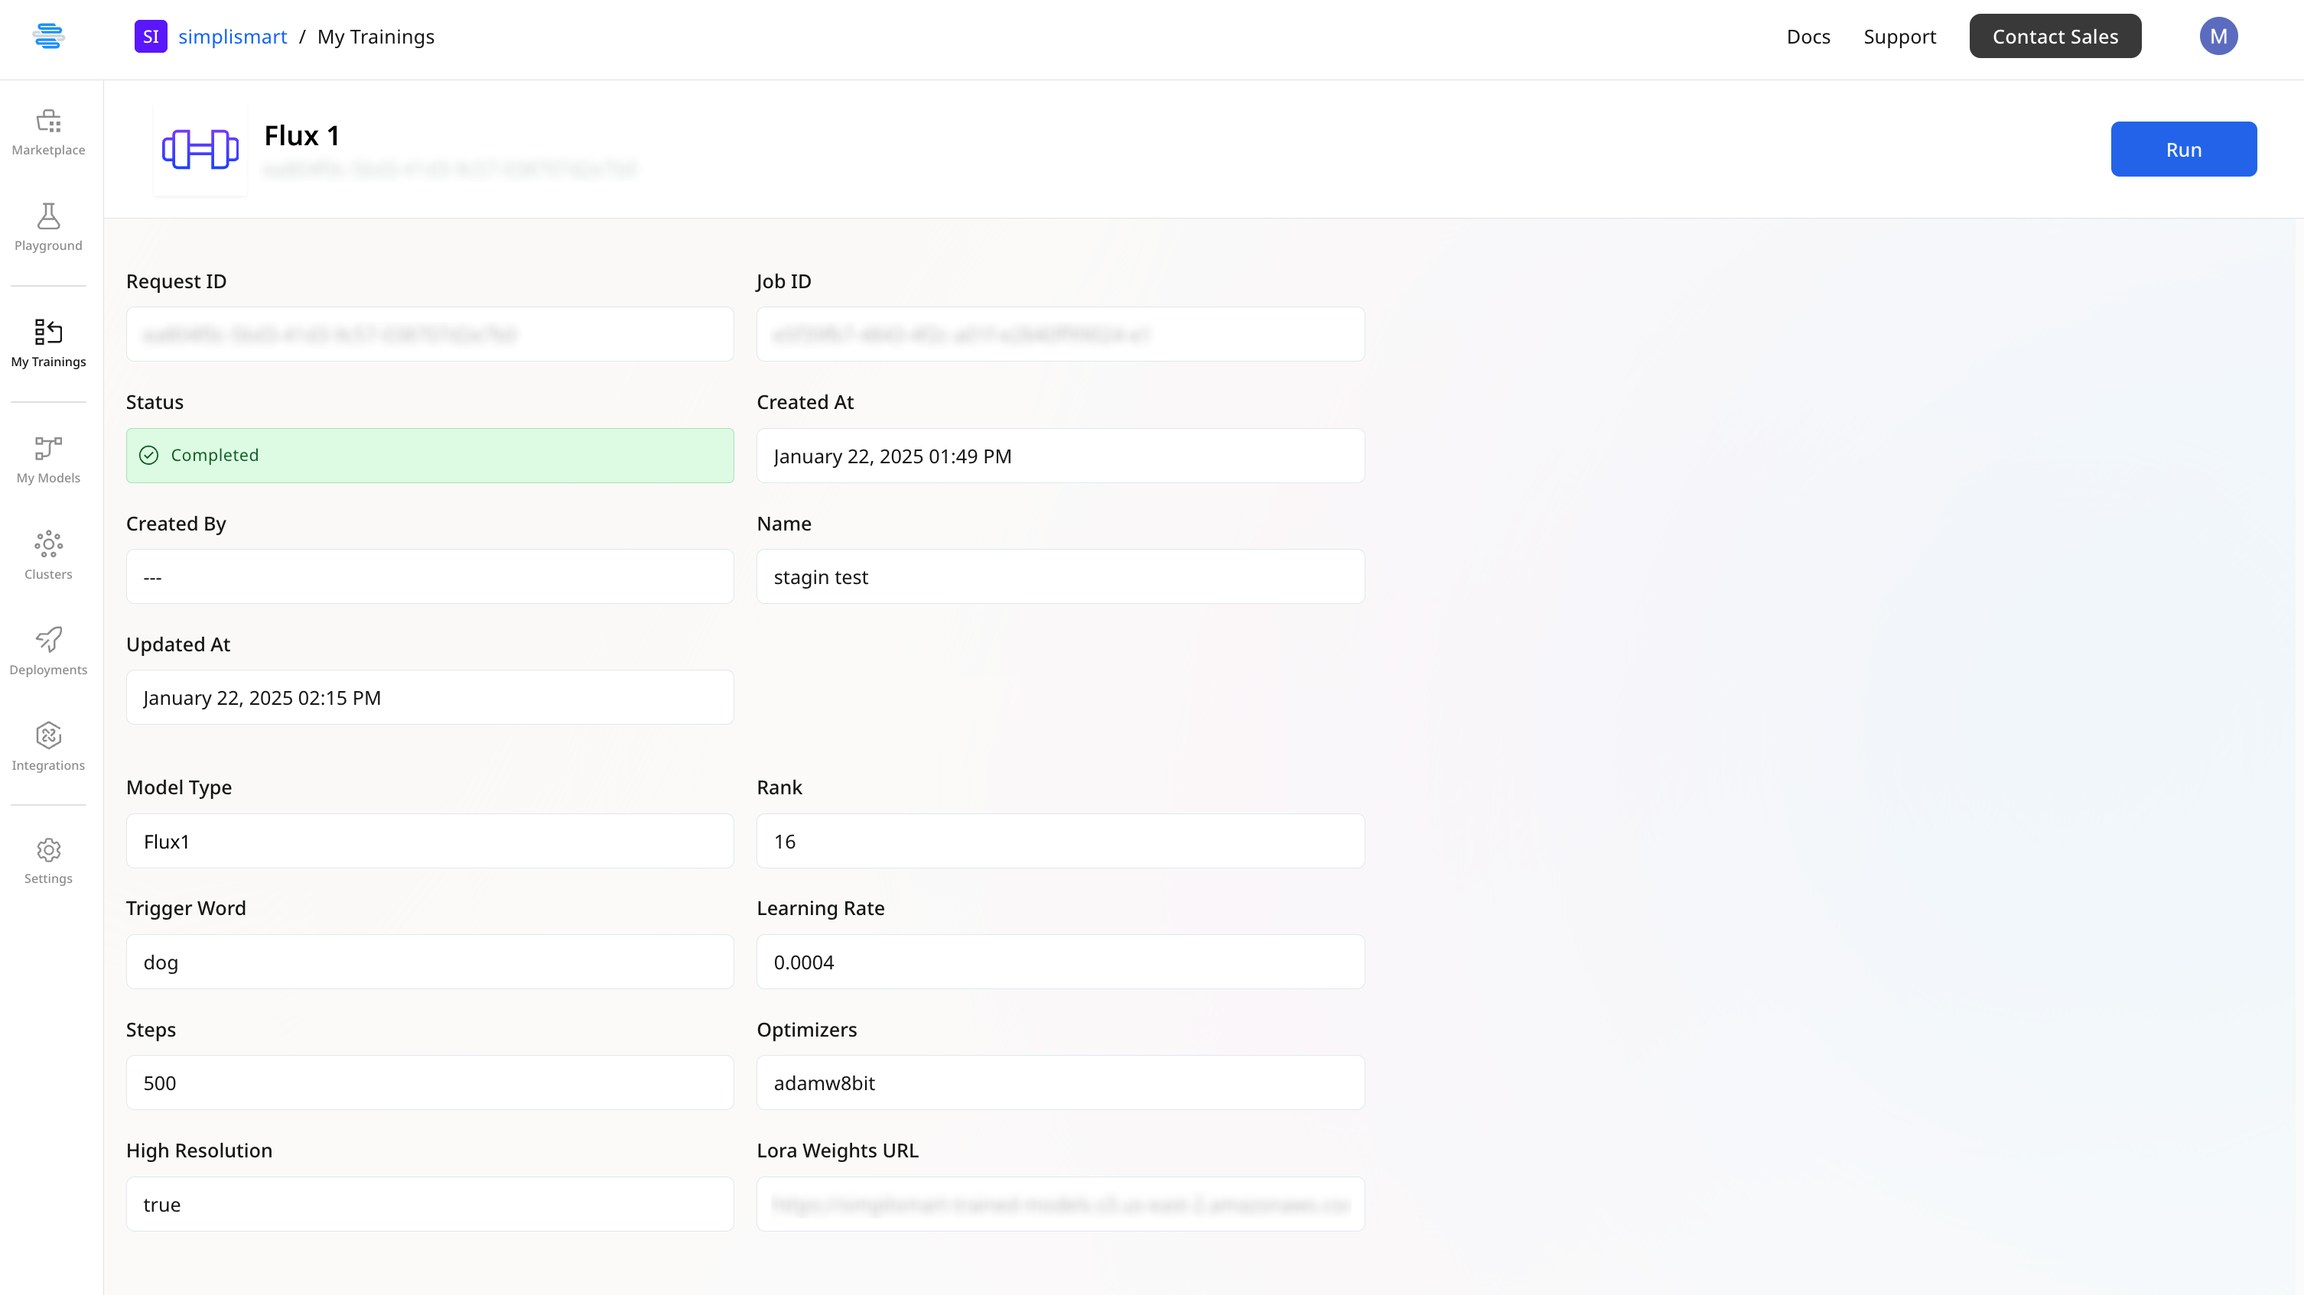Click the Created At date field
Screen dimensions: 2304x1295
pyautogui.click(x=1060, y=455)
